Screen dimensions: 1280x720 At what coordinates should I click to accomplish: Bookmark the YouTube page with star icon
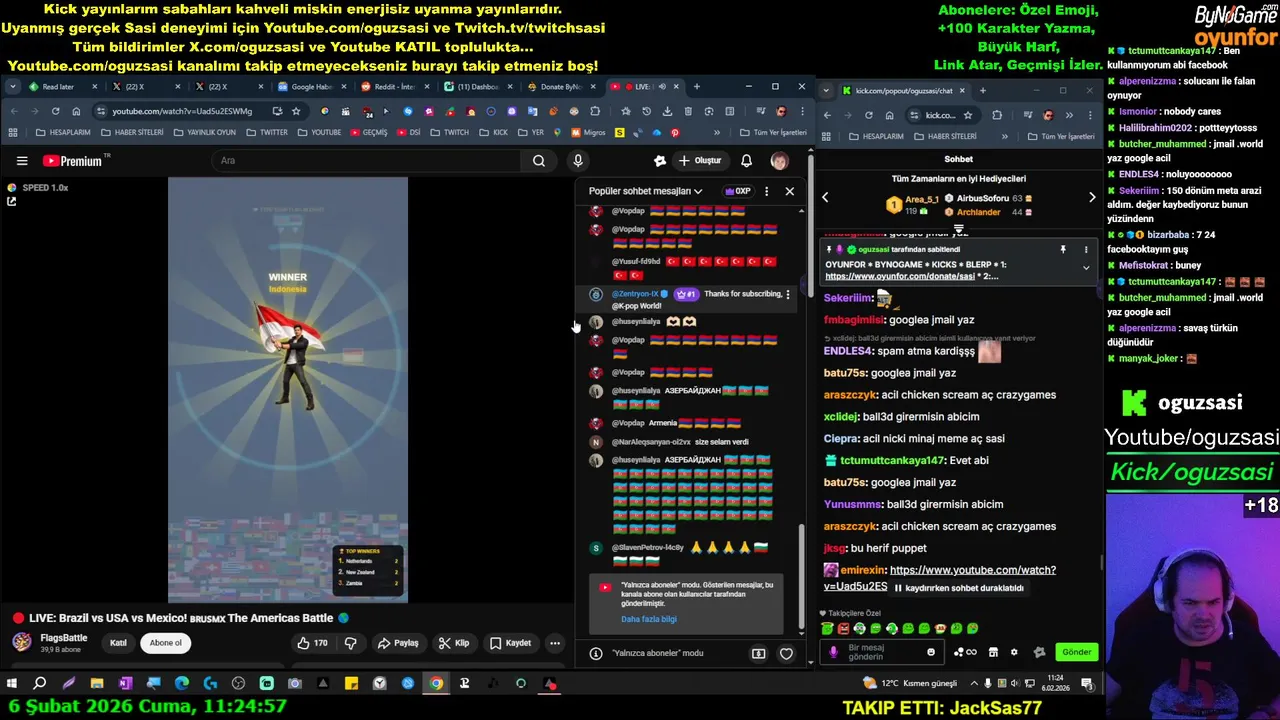pyautogui.click(x=296, y=111)
